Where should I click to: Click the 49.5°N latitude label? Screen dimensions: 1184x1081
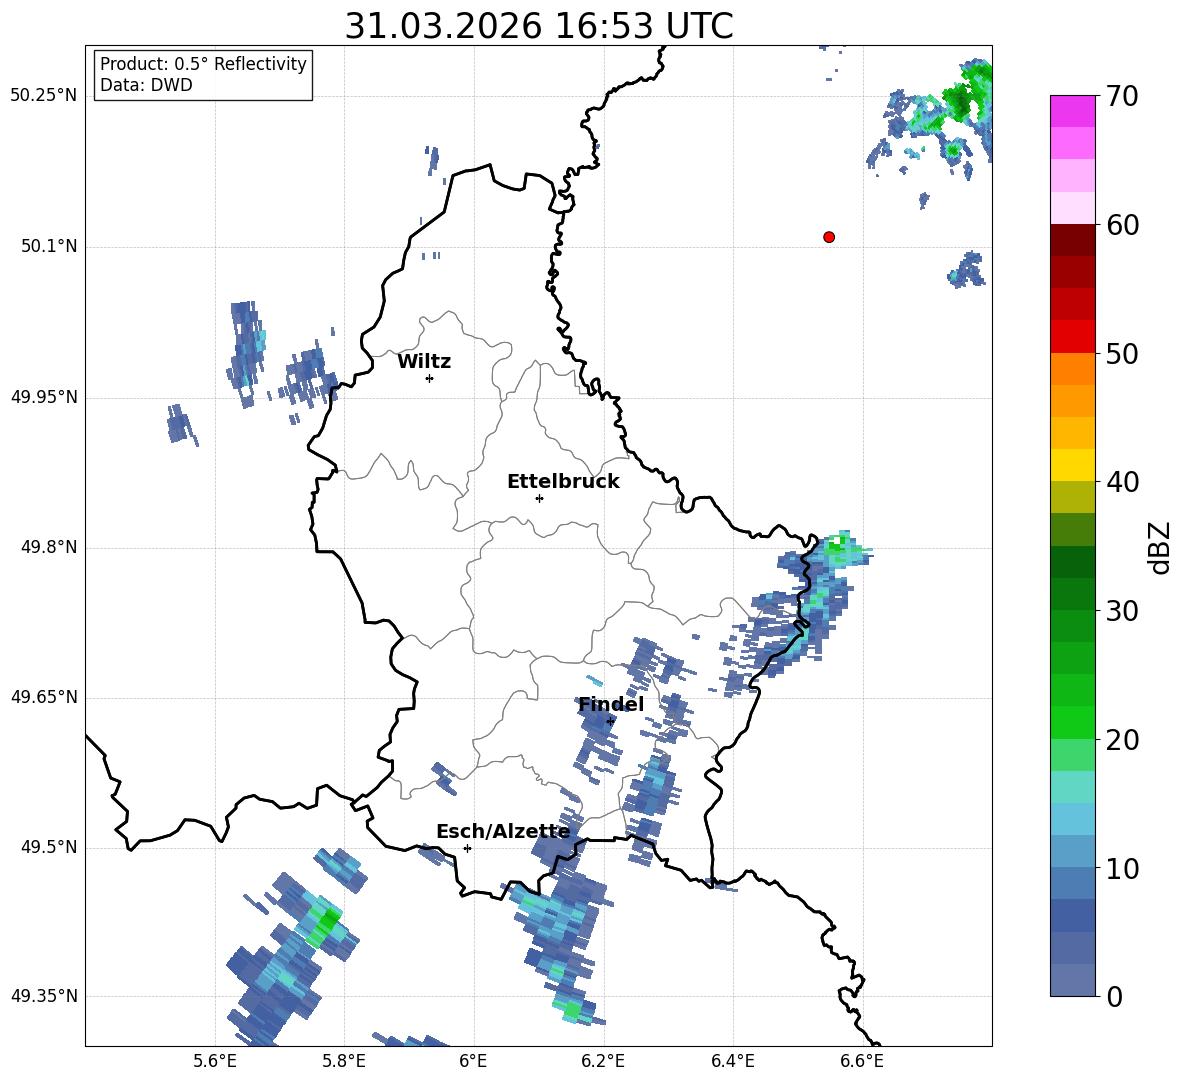tap(49, 847)
